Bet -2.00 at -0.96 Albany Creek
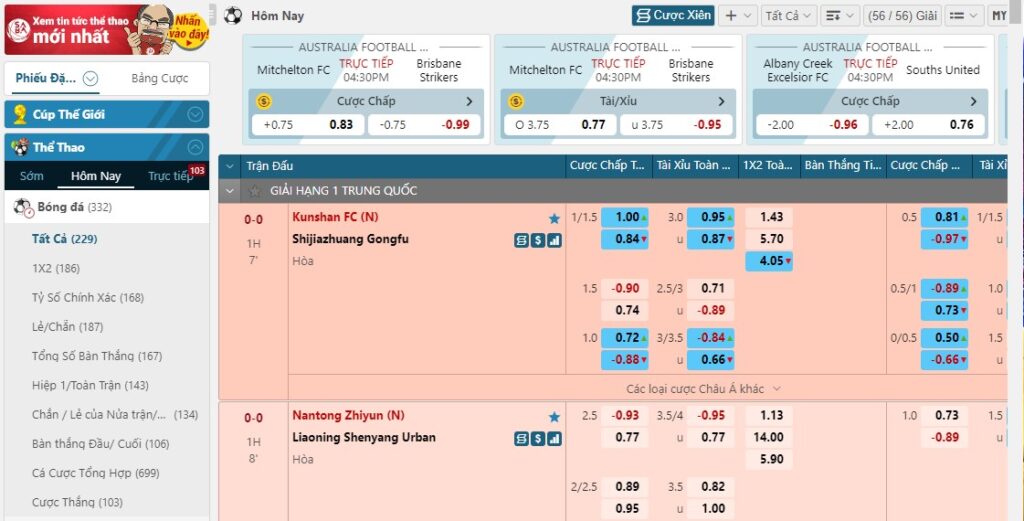This screenshot has height=521, width=1024. pyautogui.click(x=812, y=125)
